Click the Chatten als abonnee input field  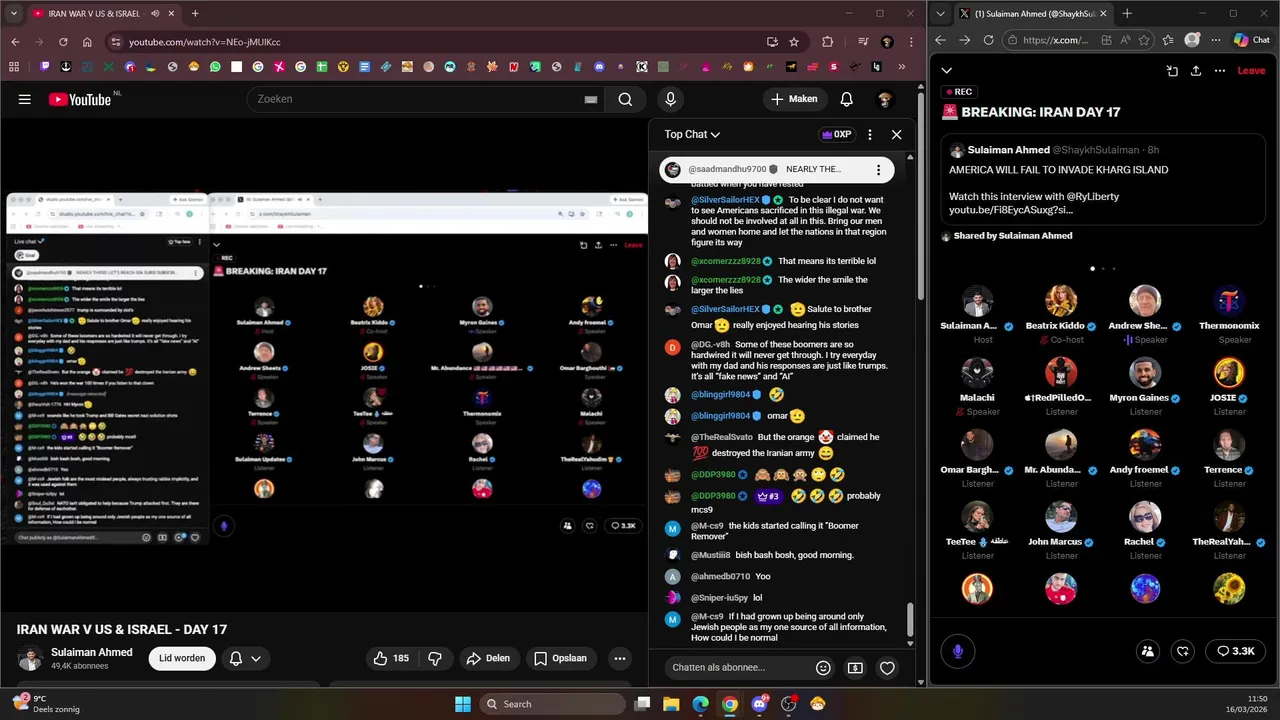tap(738, 668)
